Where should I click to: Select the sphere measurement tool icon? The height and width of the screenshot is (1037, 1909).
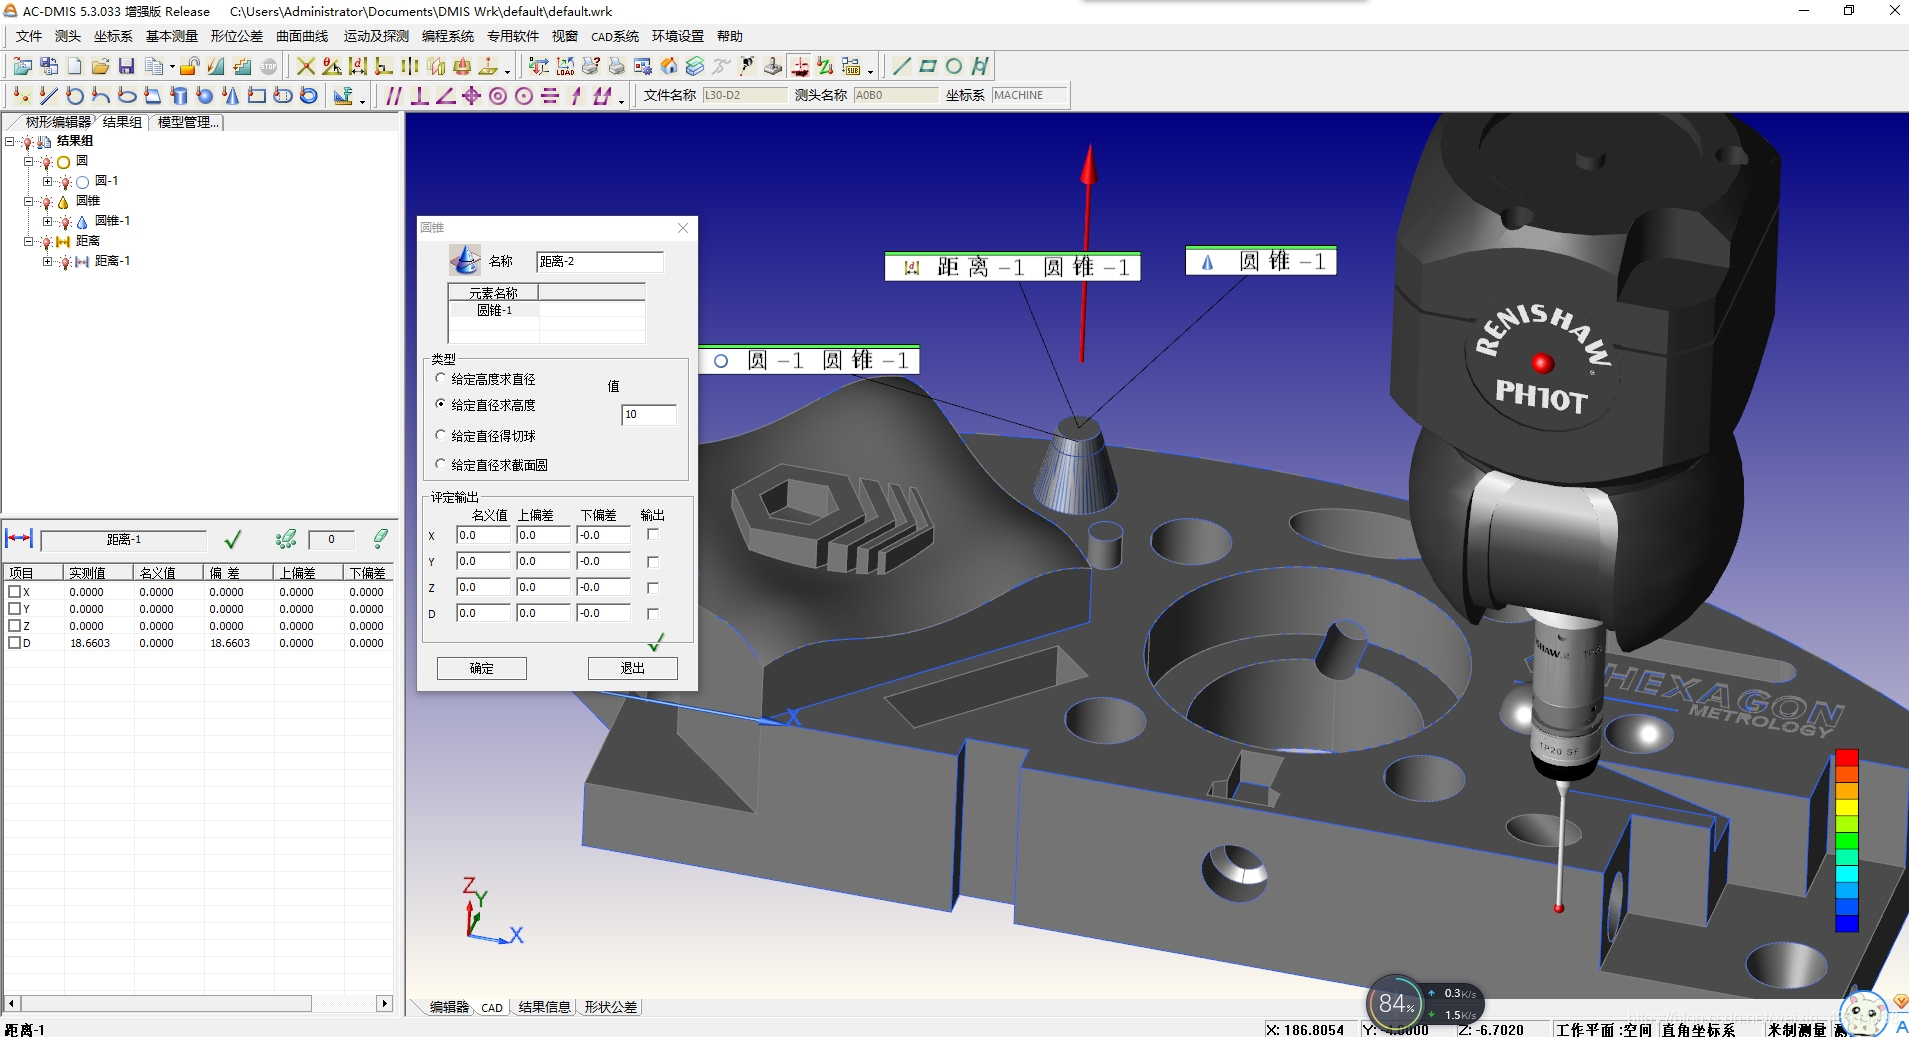click(205, 96)
